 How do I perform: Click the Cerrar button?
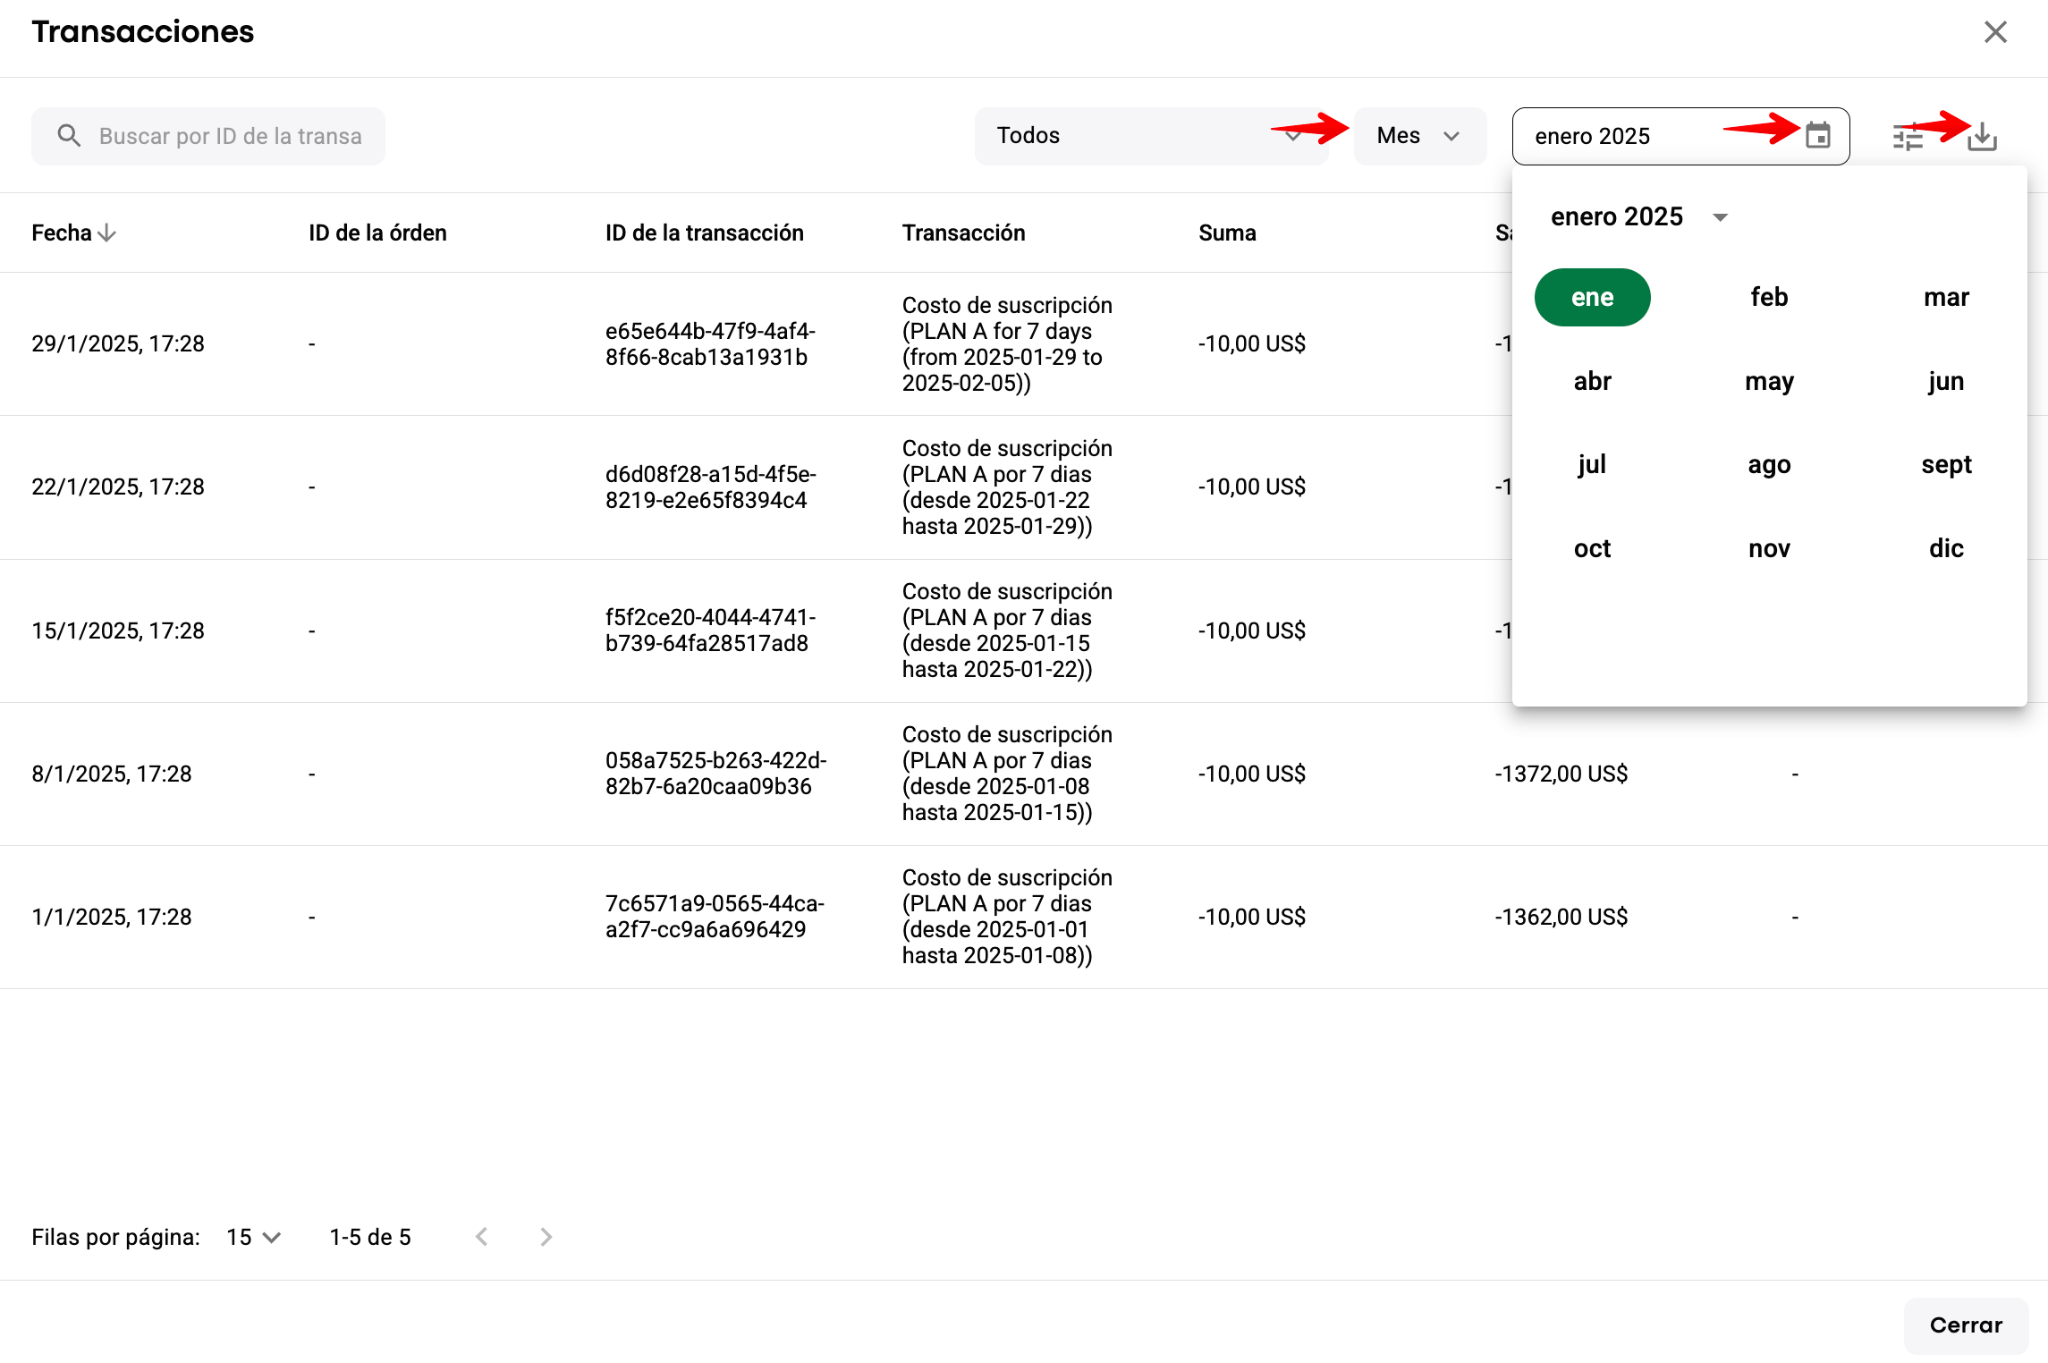(x=1965, y=1325)
